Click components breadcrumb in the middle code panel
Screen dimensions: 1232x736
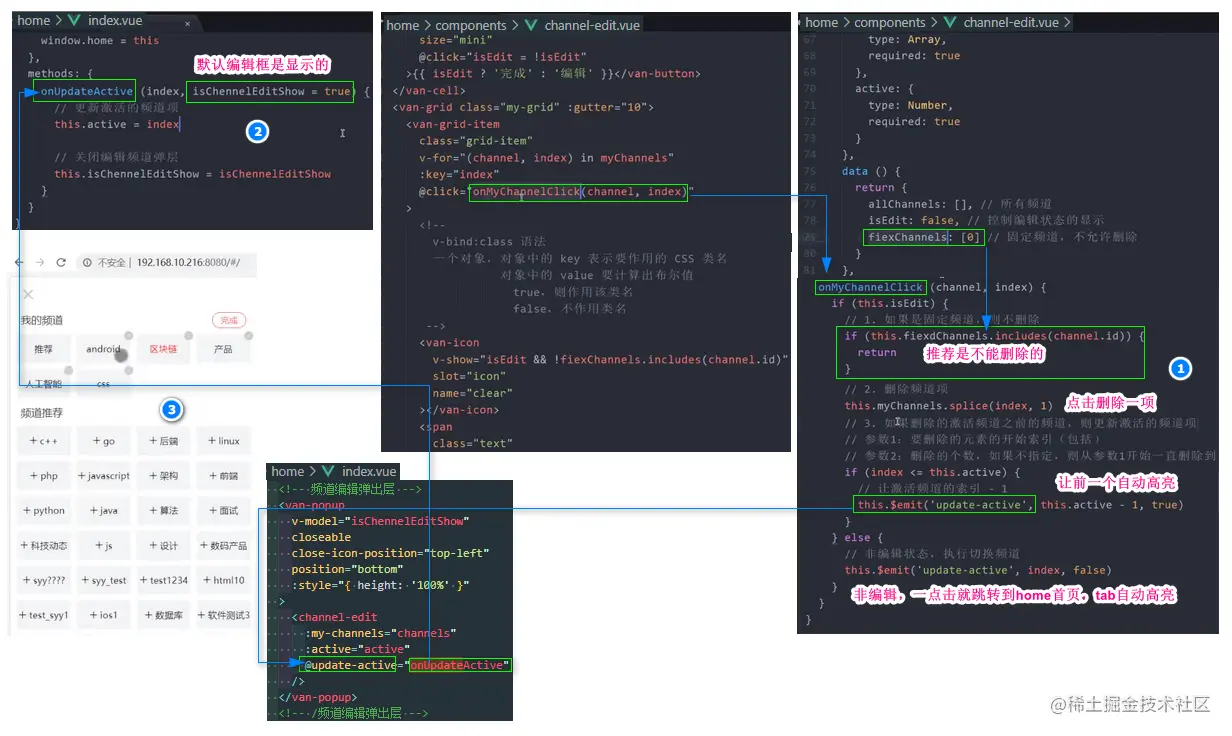[x=471, y=25]
